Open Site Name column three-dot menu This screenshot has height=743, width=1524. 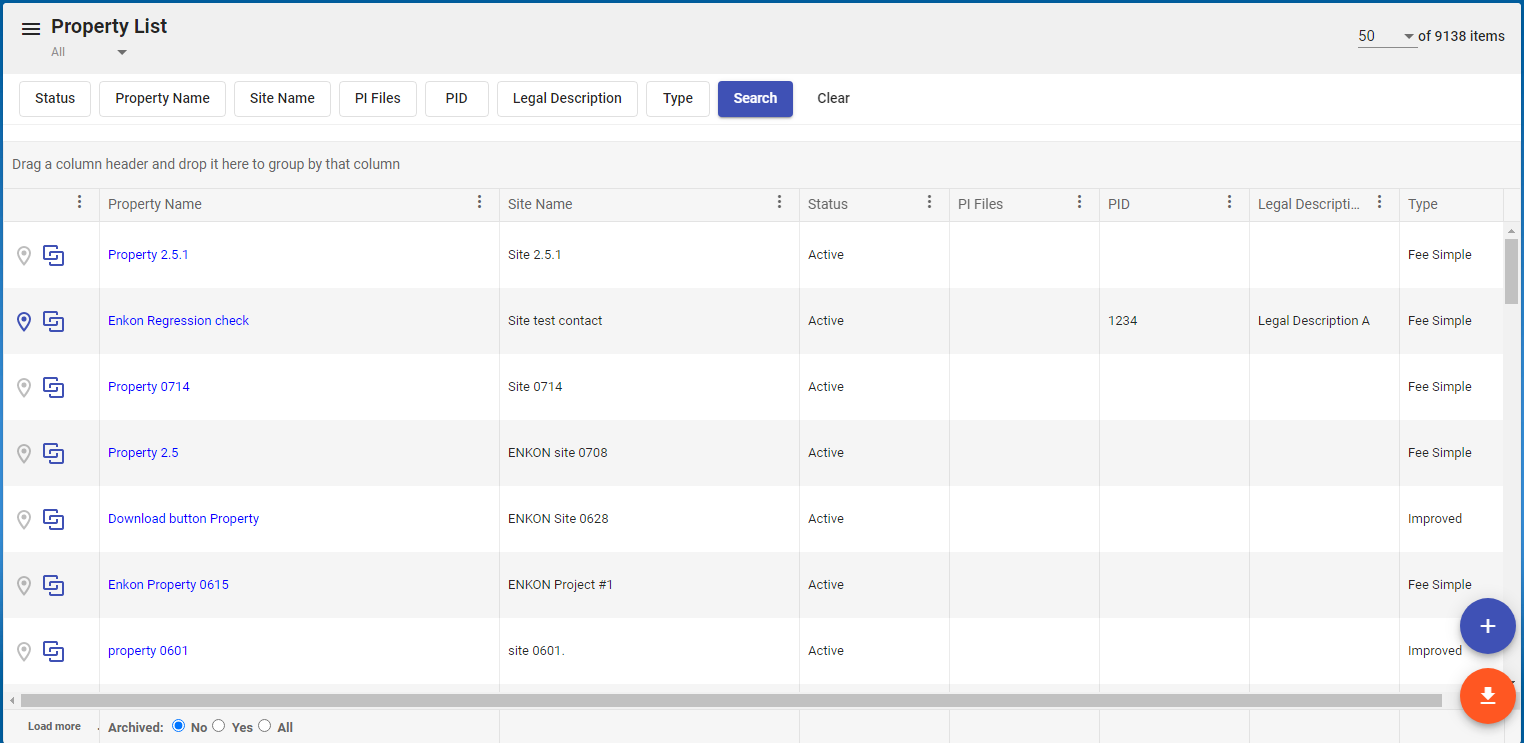click(x=780, y=203)
